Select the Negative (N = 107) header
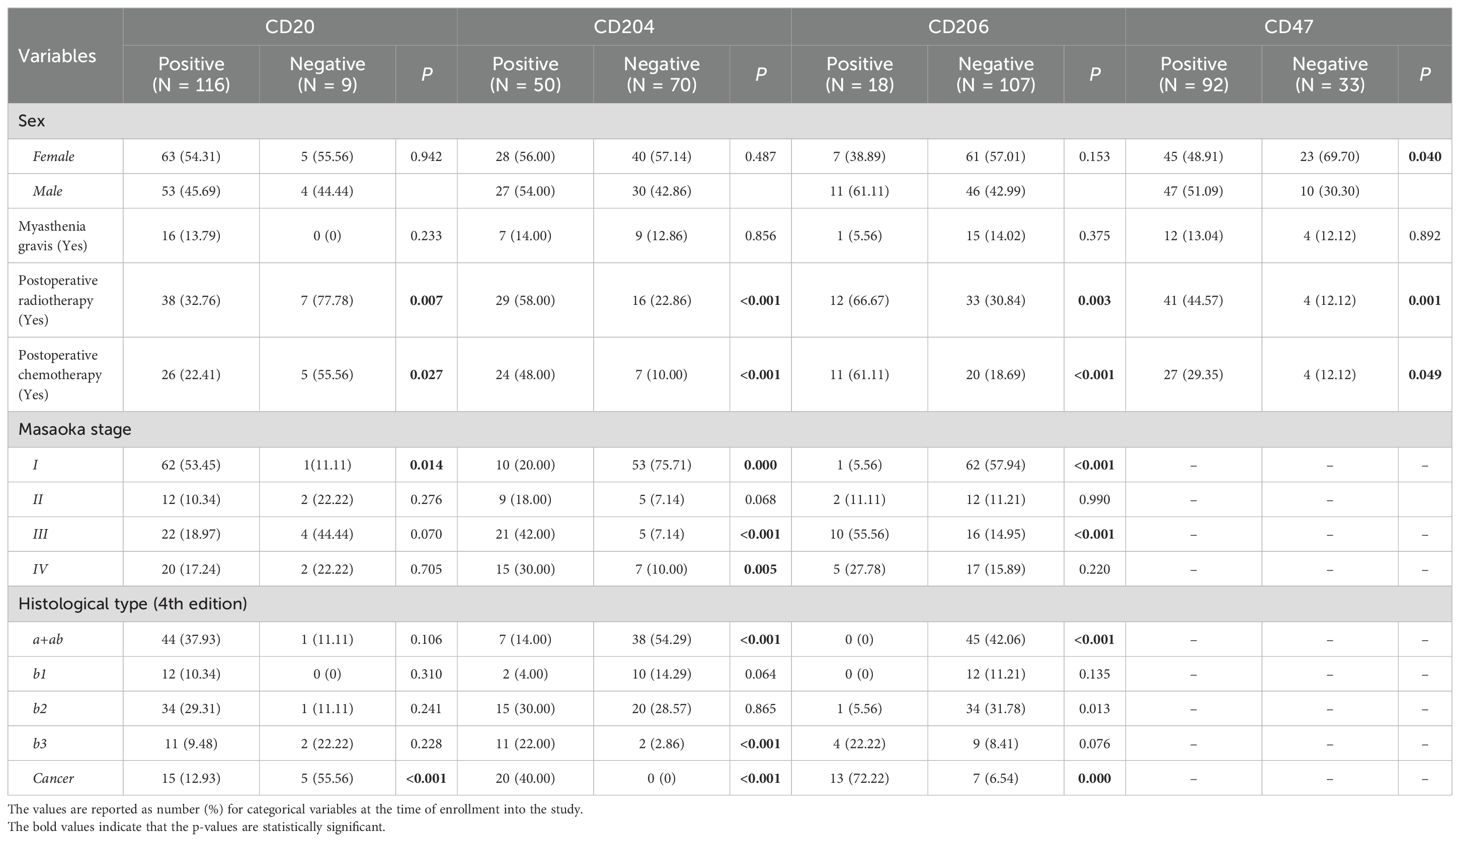 coord(996,74)
